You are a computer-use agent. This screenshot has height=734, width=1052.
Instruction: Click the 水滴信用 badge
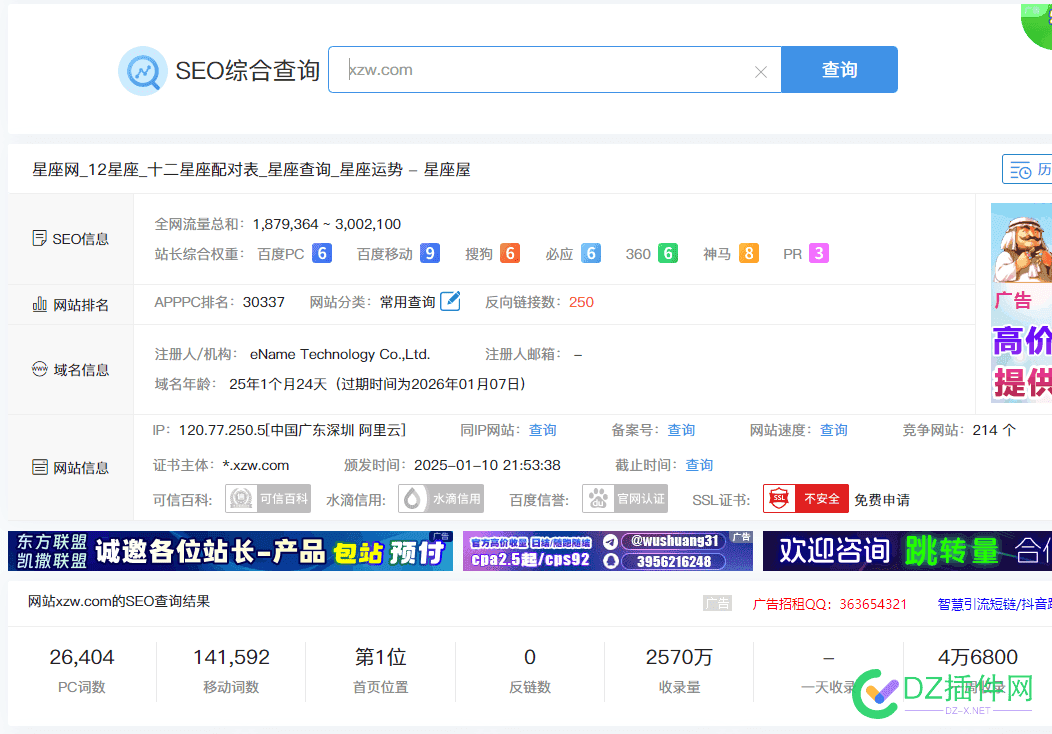(441, 499)
